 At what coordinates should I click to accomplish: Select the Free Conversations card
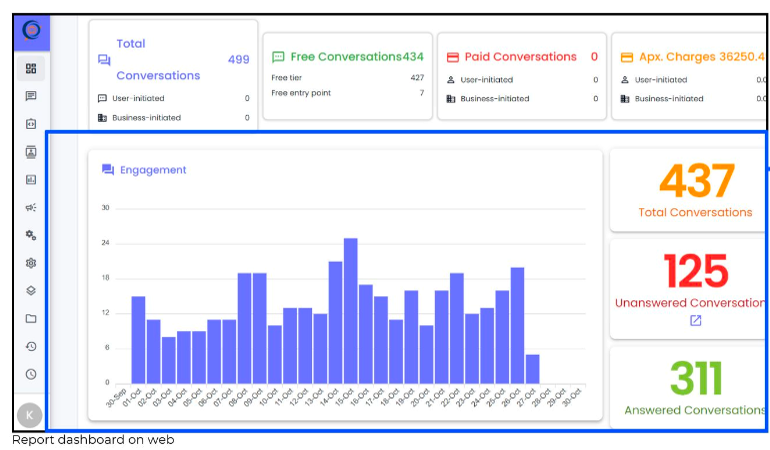point(347,57)
